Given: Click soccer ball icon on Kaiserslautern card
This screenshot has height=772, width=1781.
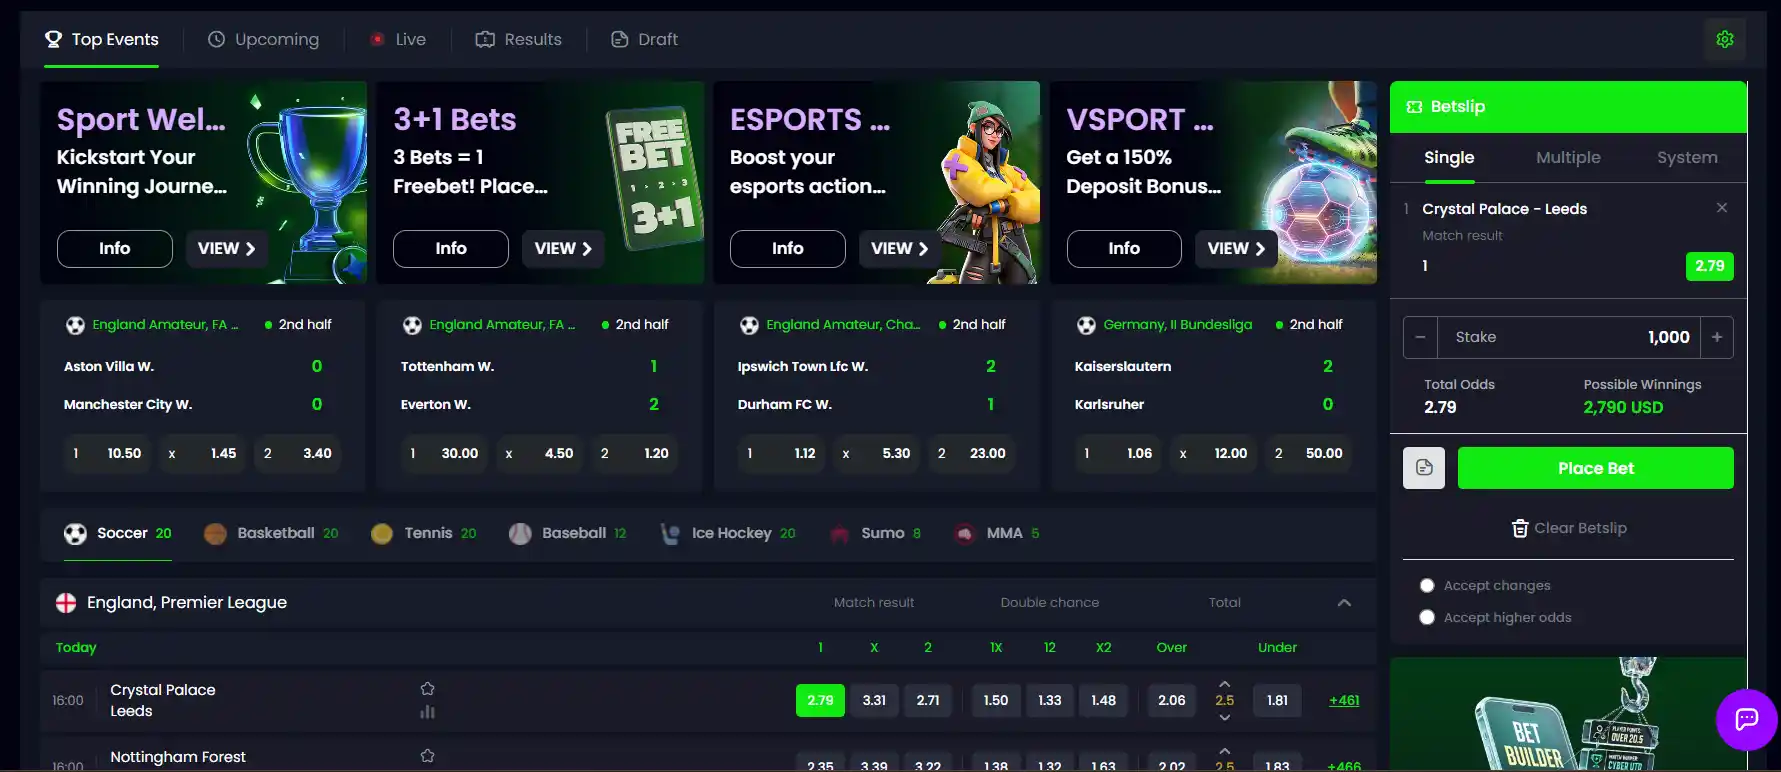Looking at the screenshot, I should pos(1086,325).
